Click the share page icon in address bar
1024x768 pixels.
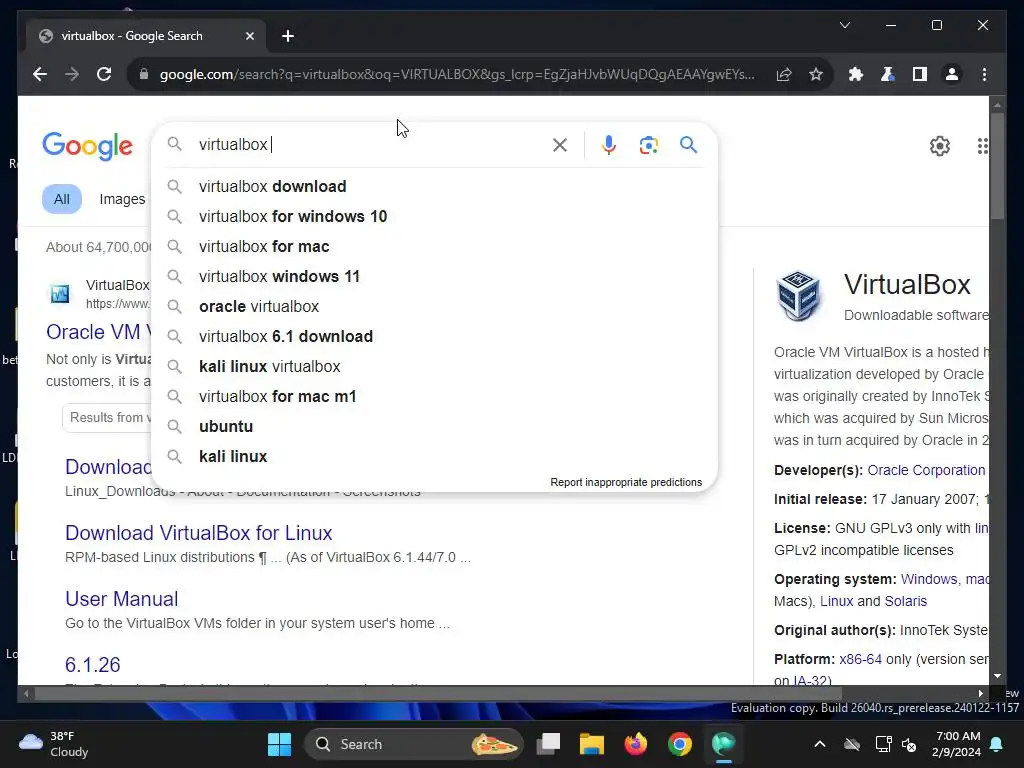click(784, 74)
